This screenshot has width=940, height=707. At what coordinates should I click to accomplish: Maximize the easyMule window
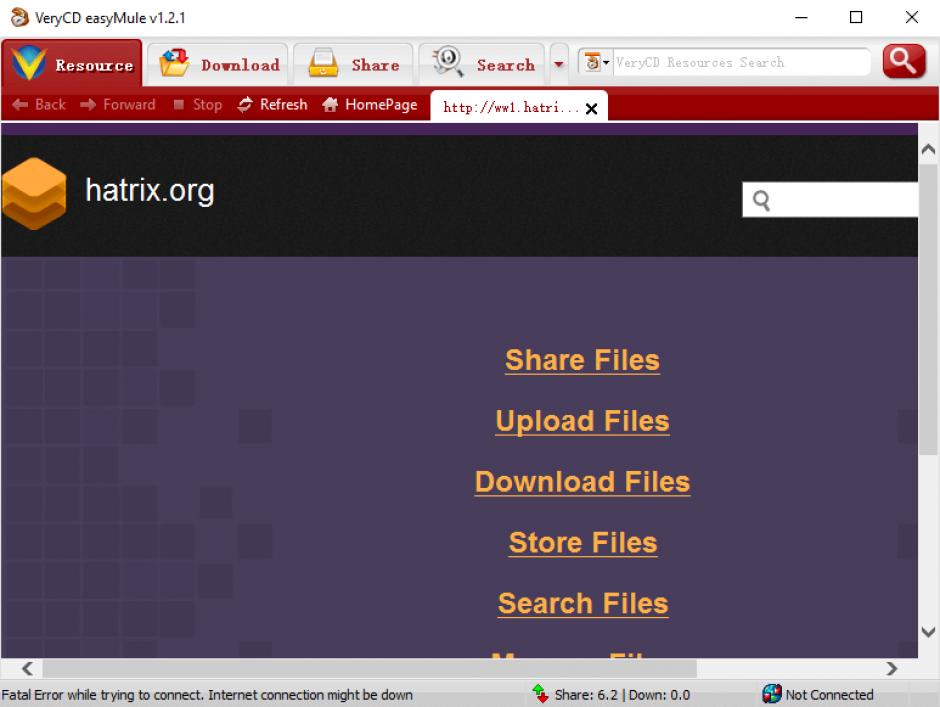point(856,17)
